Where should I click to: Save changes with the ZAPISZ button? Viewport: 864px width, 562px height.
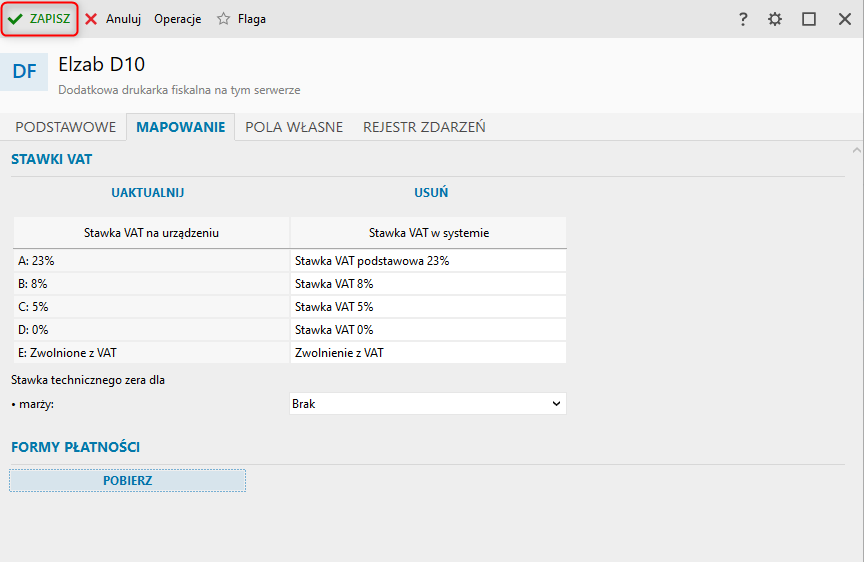pyautogui.click(x=39, y=19)
